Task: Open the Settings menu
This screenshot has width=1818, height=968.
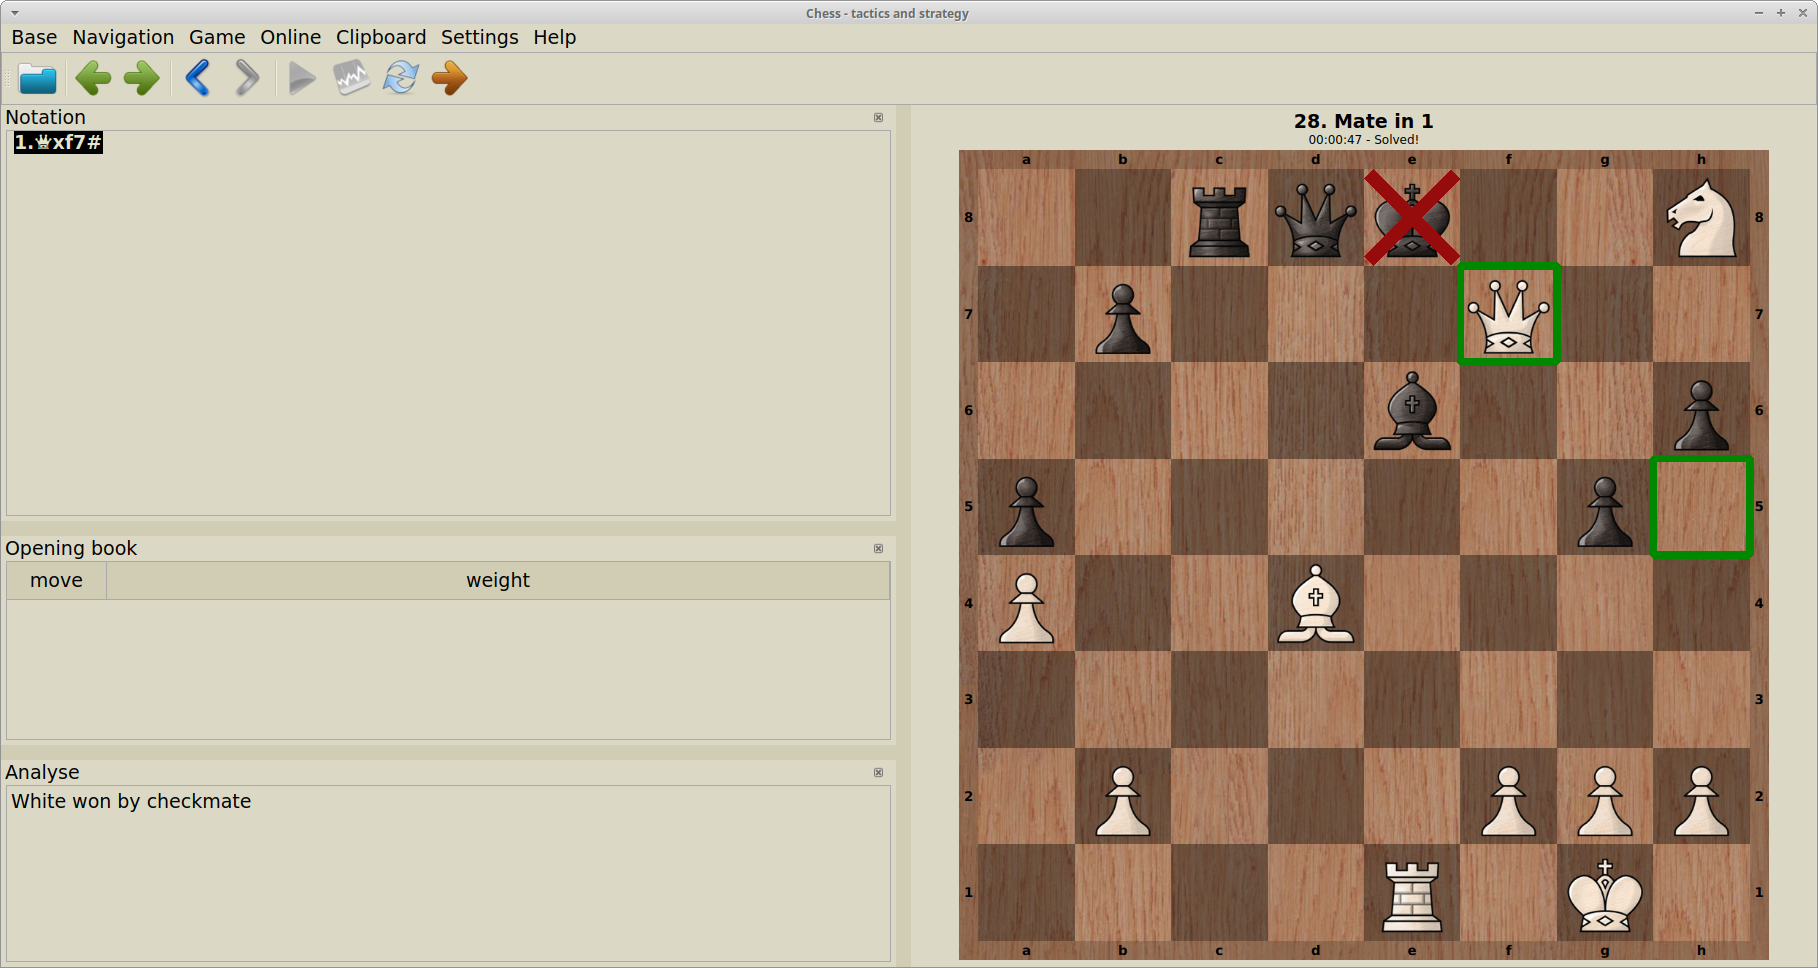Action: coord(479,37)
